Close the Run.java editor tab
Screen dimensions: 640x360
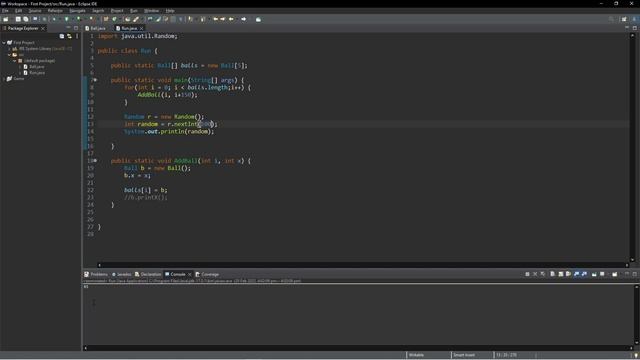(142, 28)
